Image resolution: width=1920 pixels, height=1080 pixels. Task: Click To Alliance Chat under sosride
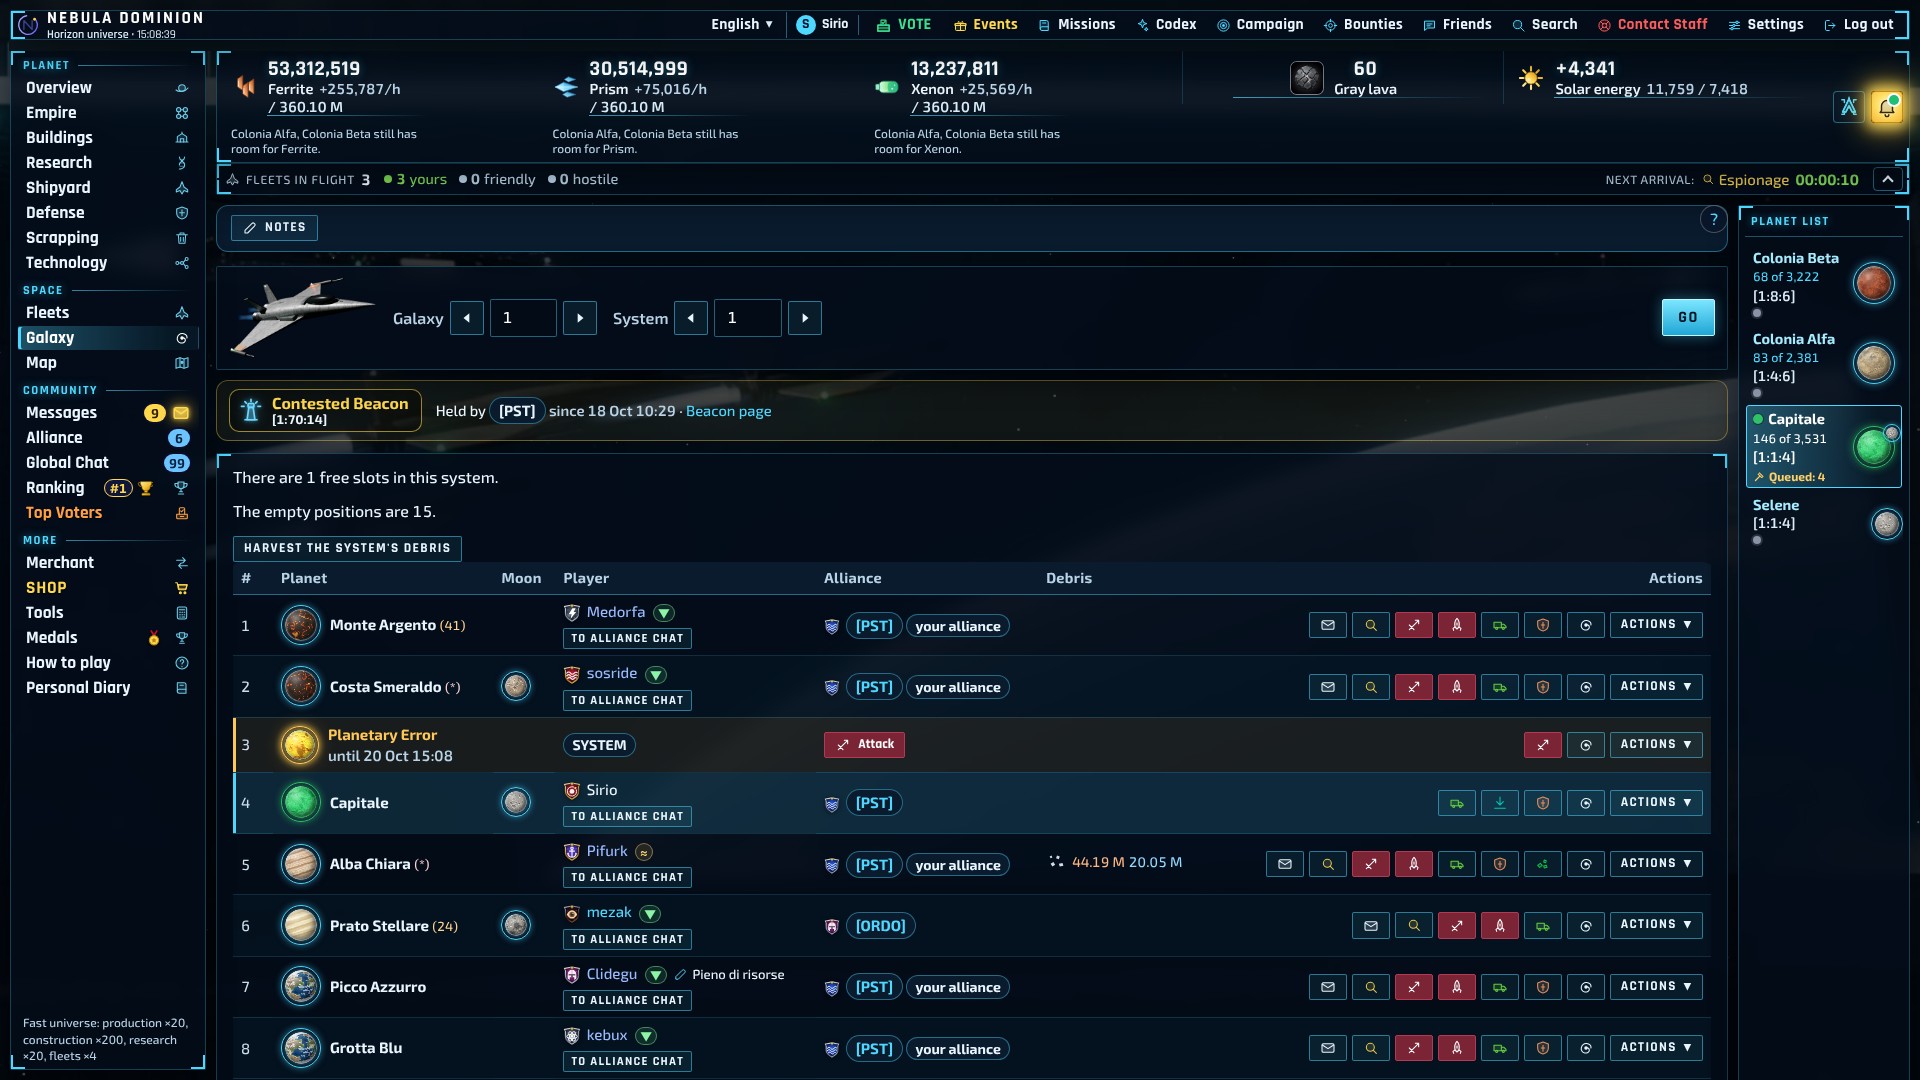click(627, 701)
